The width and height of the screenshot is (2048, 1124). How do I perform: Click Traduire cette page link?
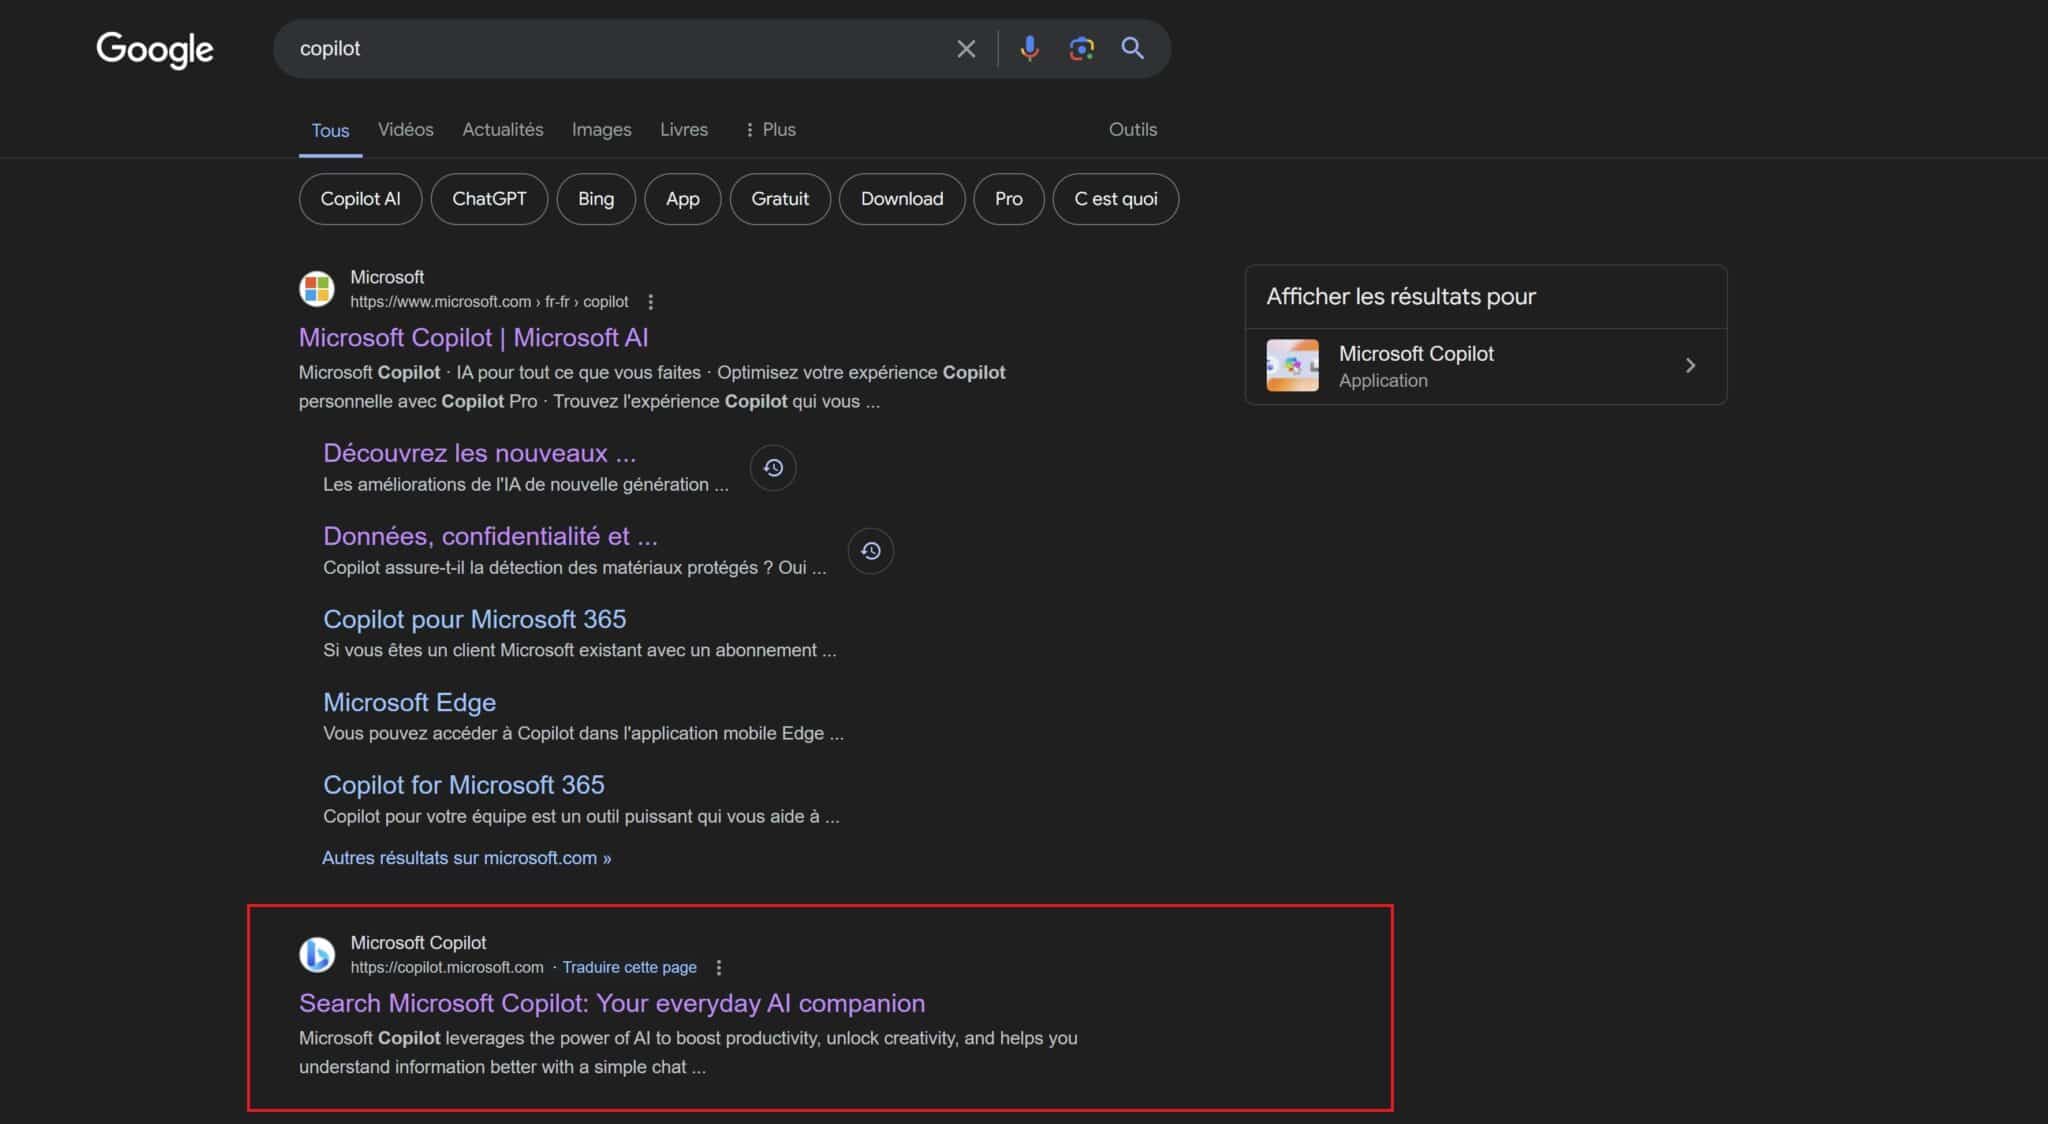coord(629,967)
